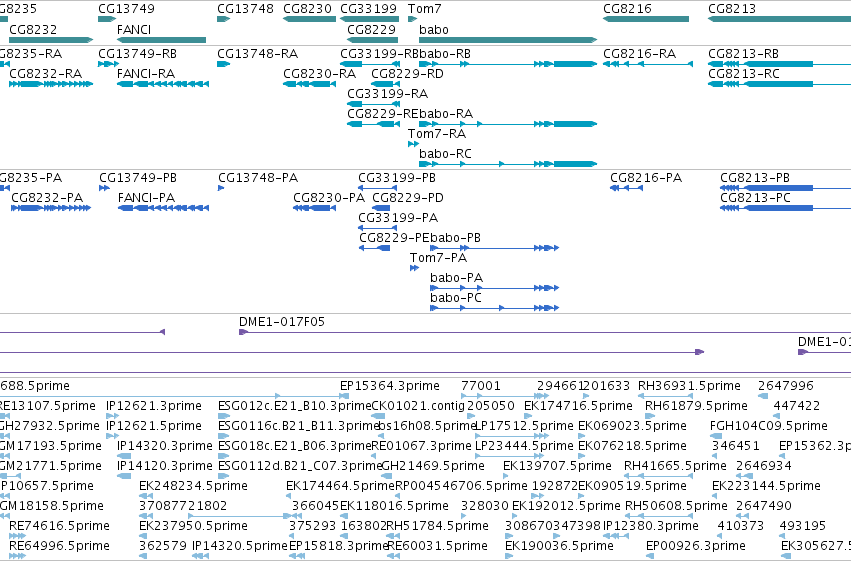Click the CG33199 gene label
Screen dimensions: 851x561
point(369,9)
